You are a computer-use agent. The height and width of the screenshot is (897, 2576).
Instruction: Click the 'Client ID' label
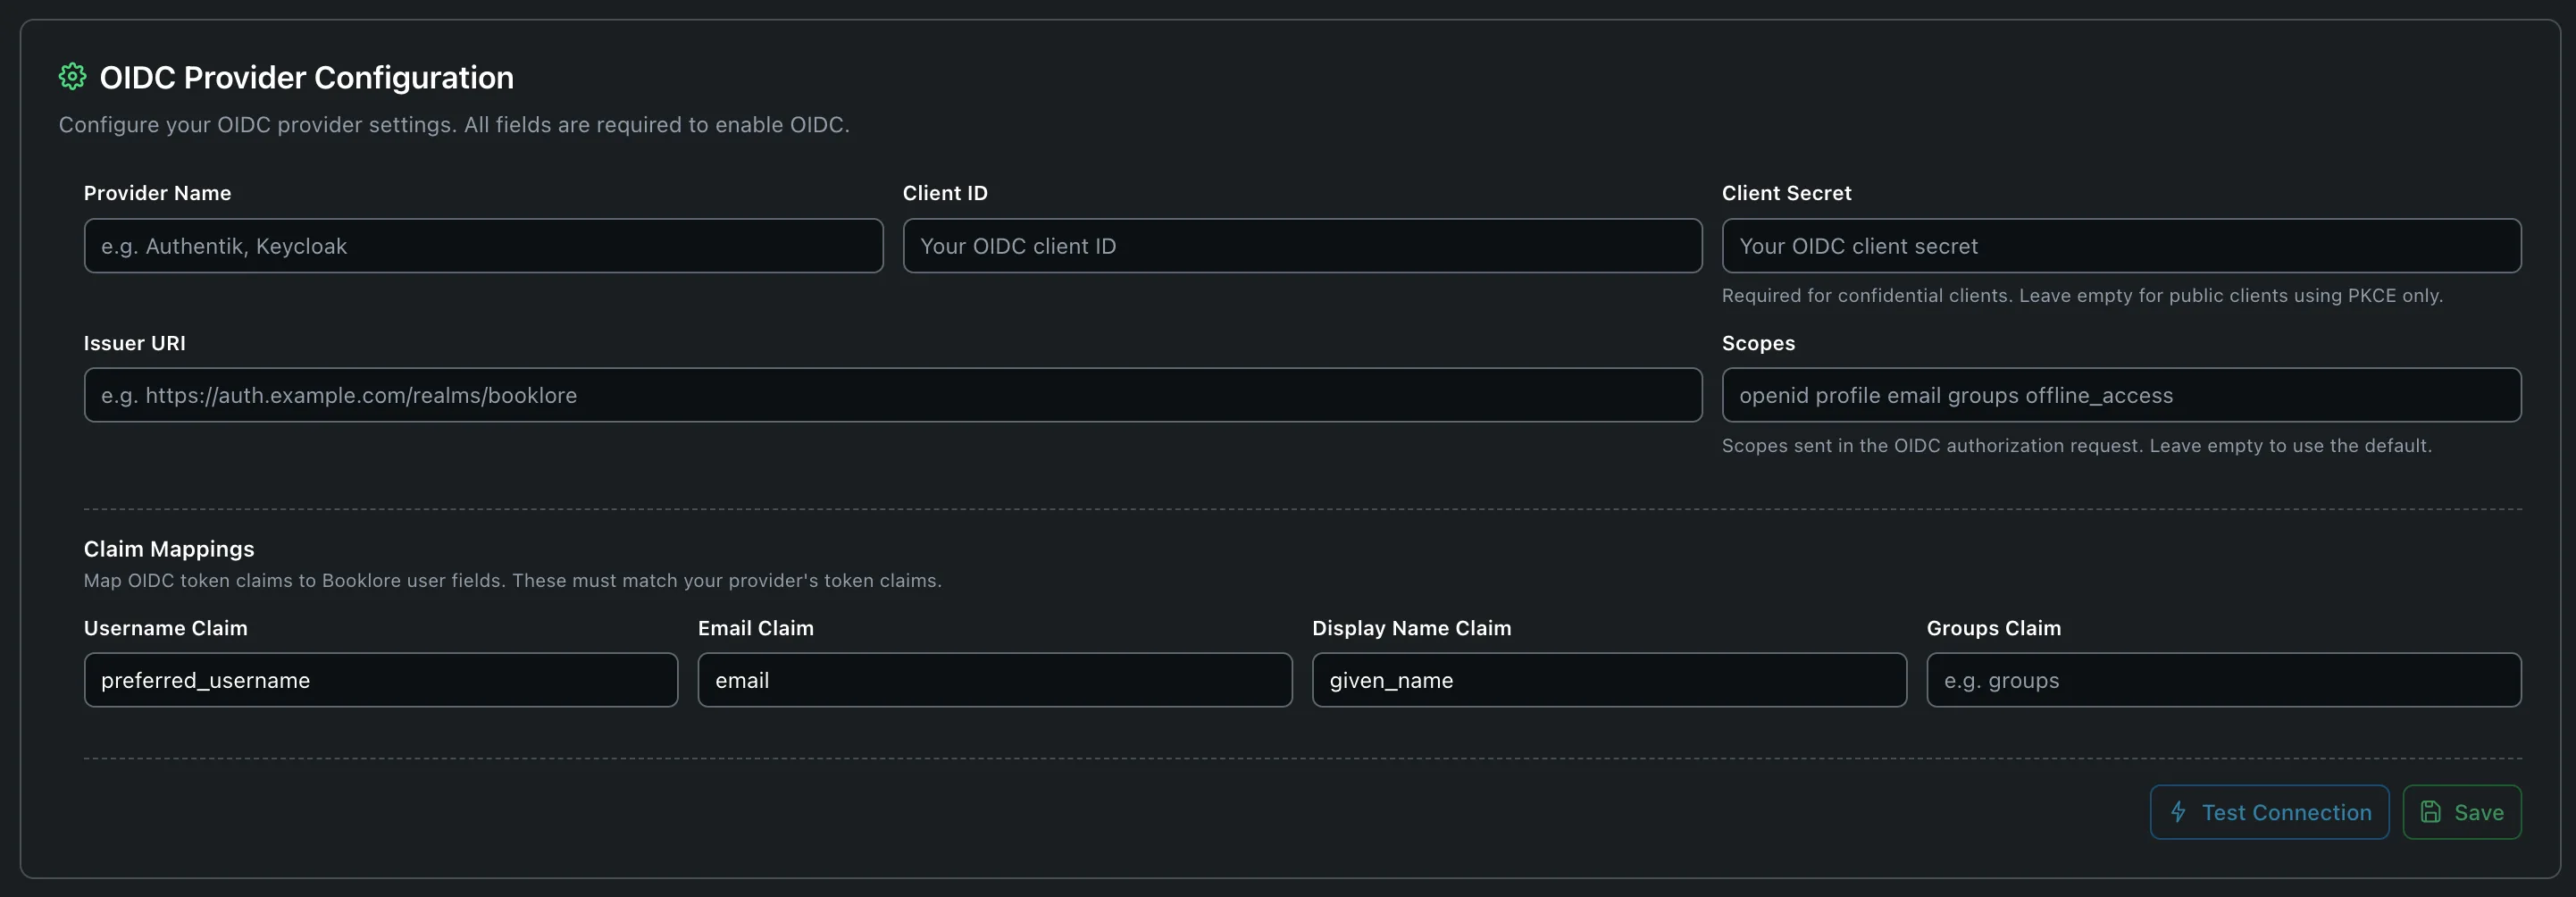945,193
